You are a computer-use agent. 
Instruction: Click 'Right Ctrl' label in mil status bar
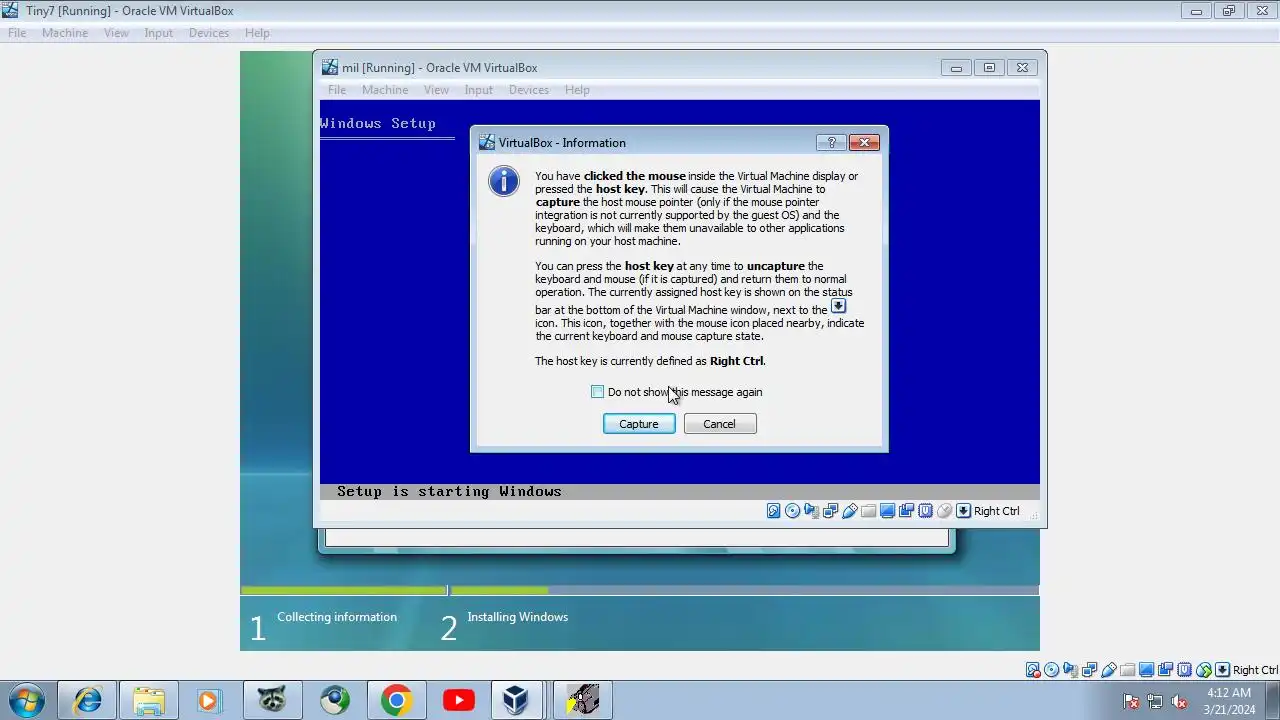tap(997, 511)
